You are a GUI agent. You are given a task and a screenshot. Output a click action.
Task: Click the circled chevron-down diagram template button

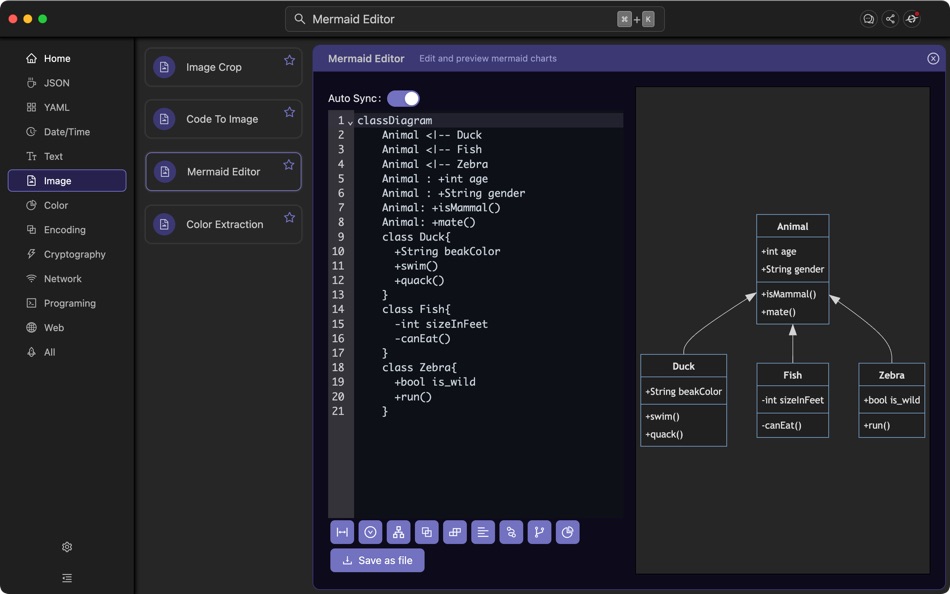point(370,532)
